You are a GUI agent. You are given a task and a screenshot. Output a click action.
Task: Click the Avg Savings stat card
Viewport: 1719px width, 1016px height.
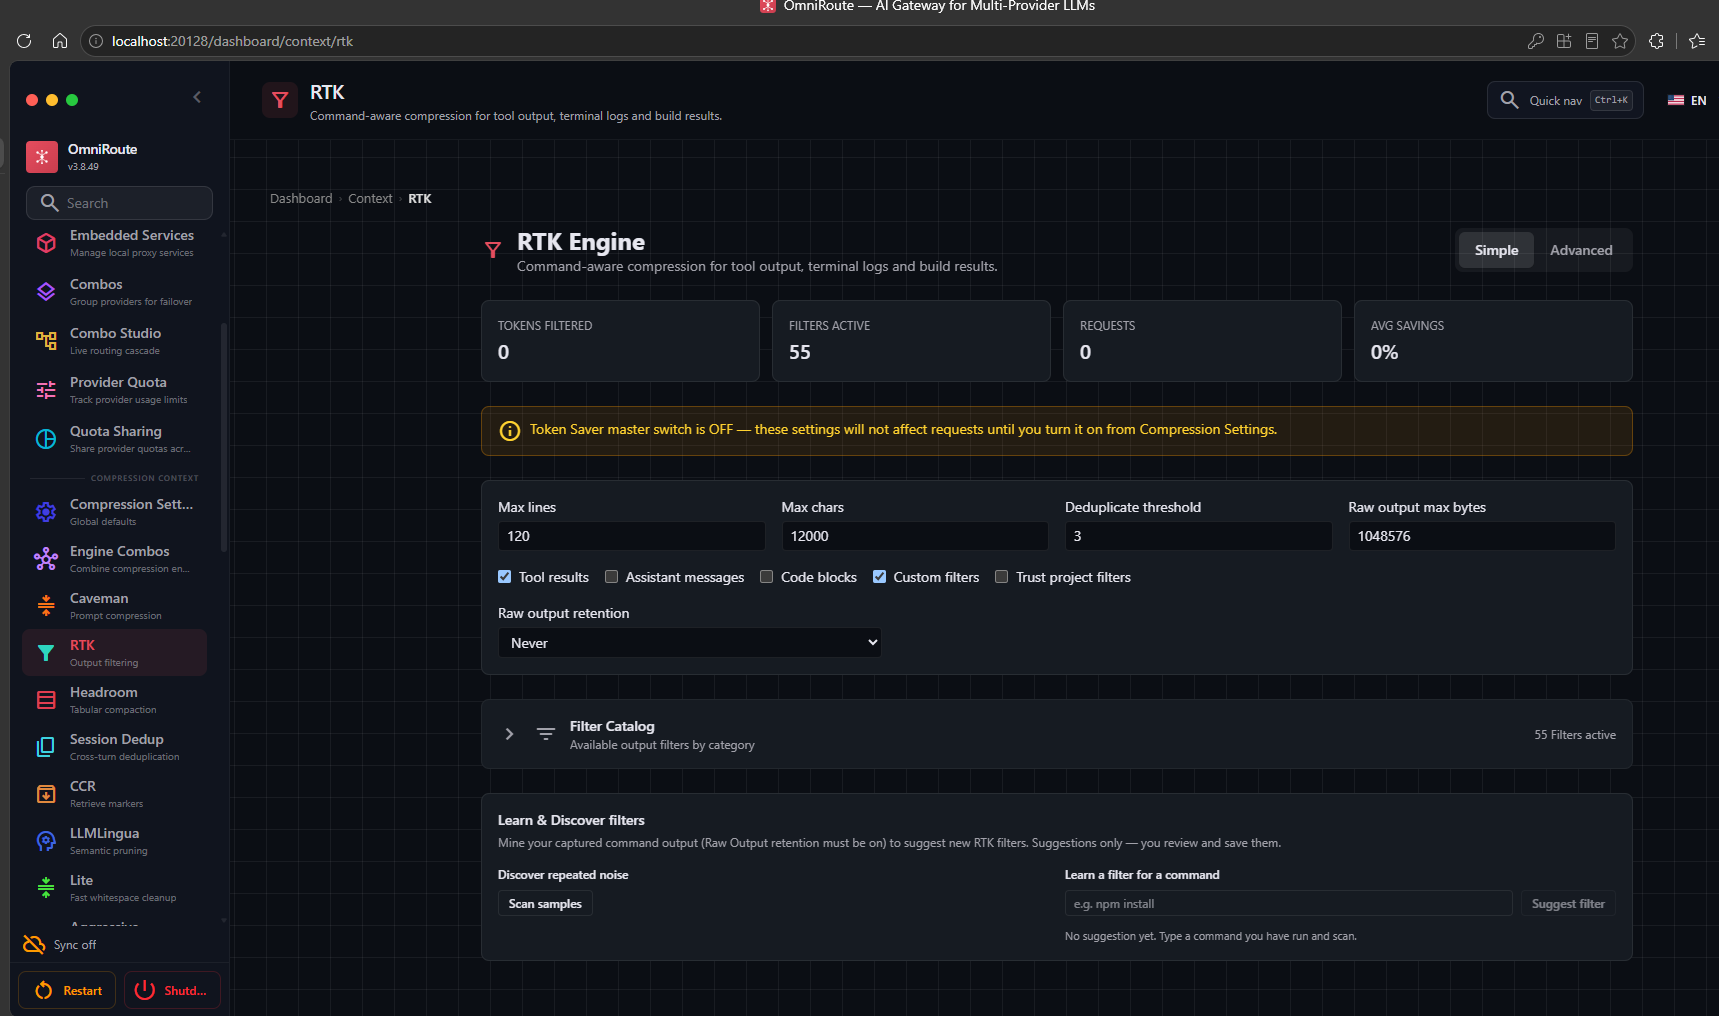1493,341
